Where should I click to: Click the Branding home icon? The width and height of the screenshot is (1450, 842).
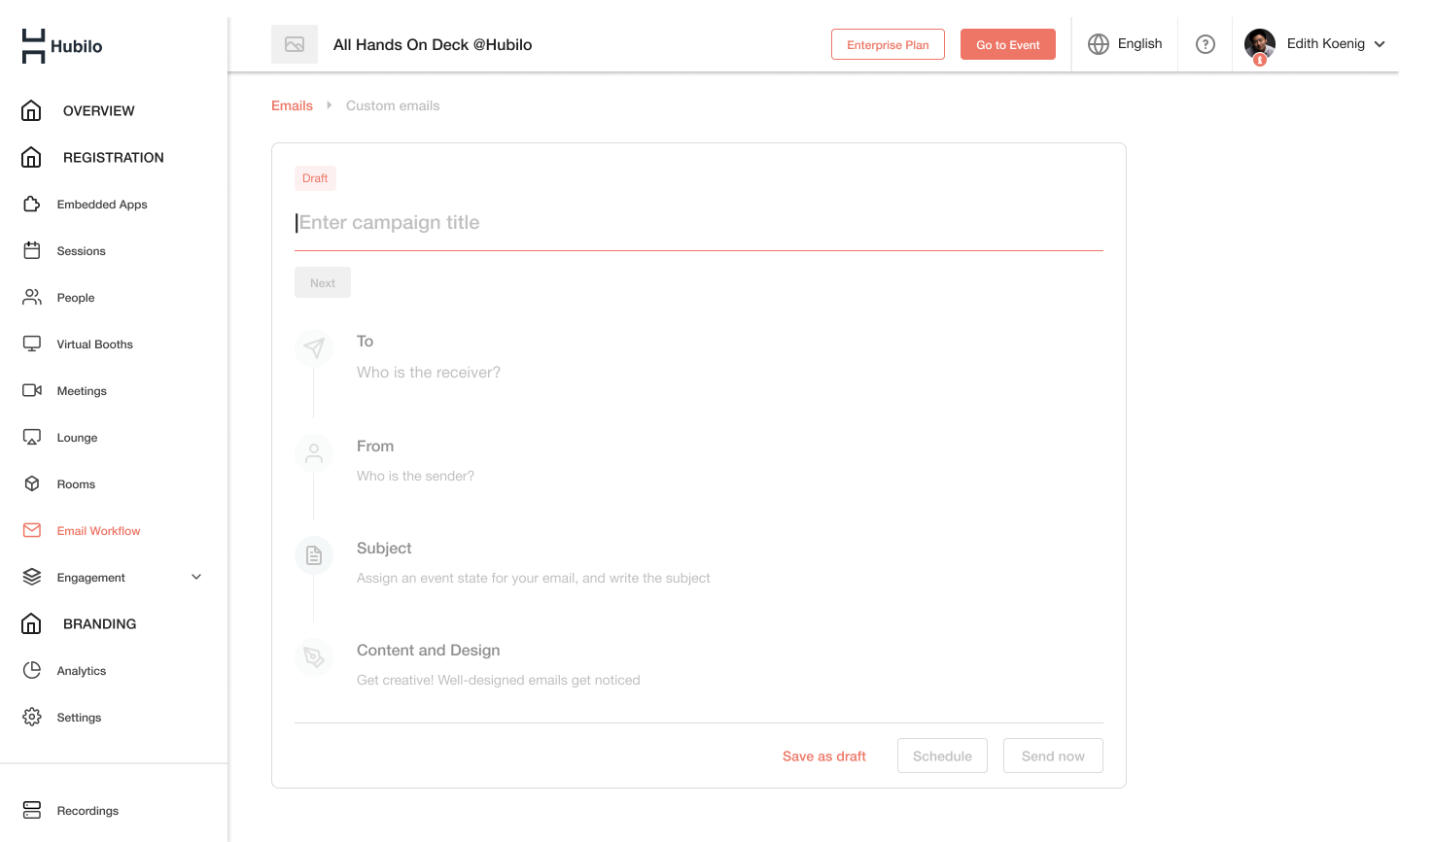31,624
